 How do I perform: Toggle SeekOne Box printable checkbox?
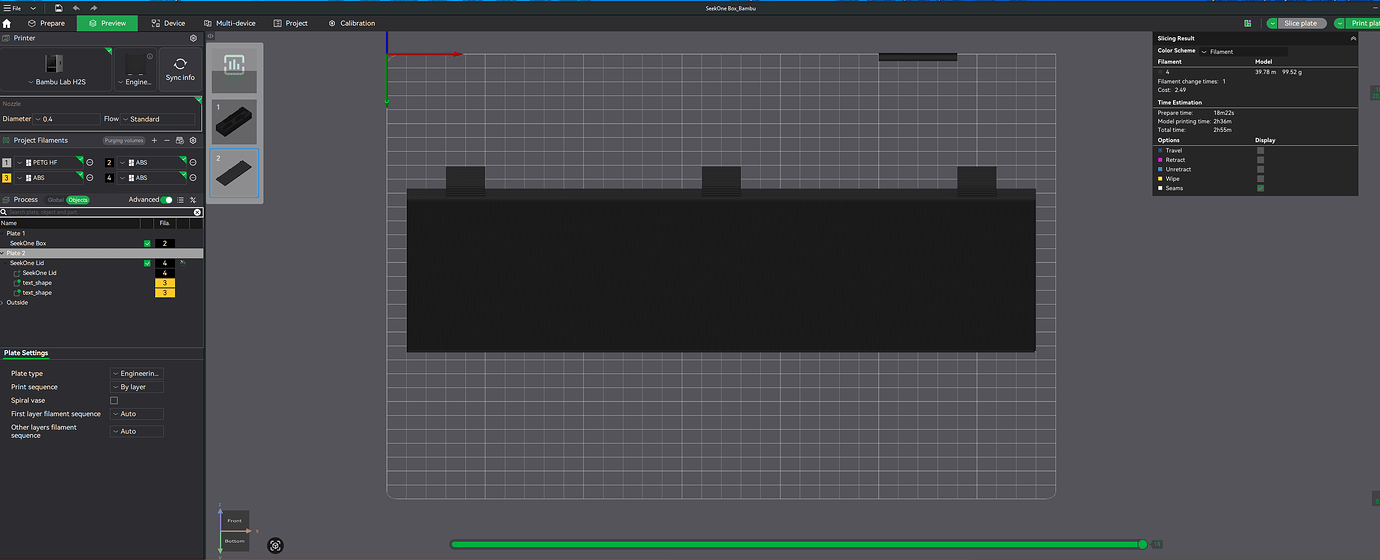click(147, 243)
